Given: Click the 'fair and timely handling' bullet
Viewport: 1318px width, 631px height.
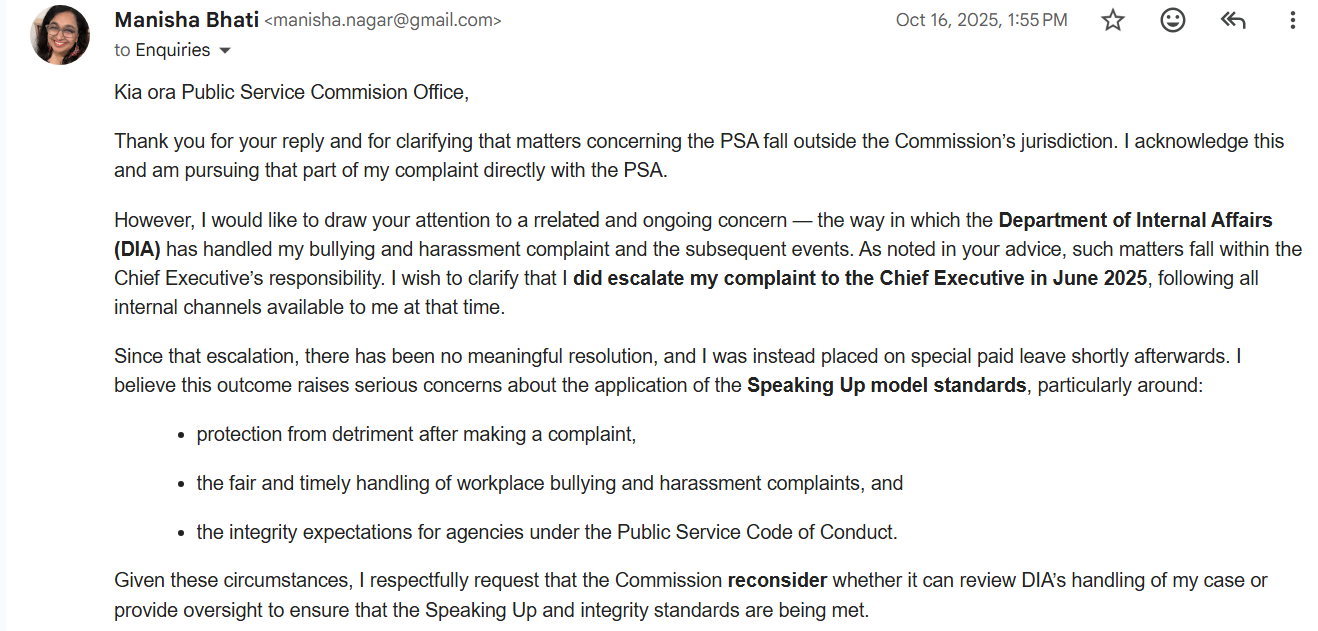Looking at the screenshot, I should (550, 483).
